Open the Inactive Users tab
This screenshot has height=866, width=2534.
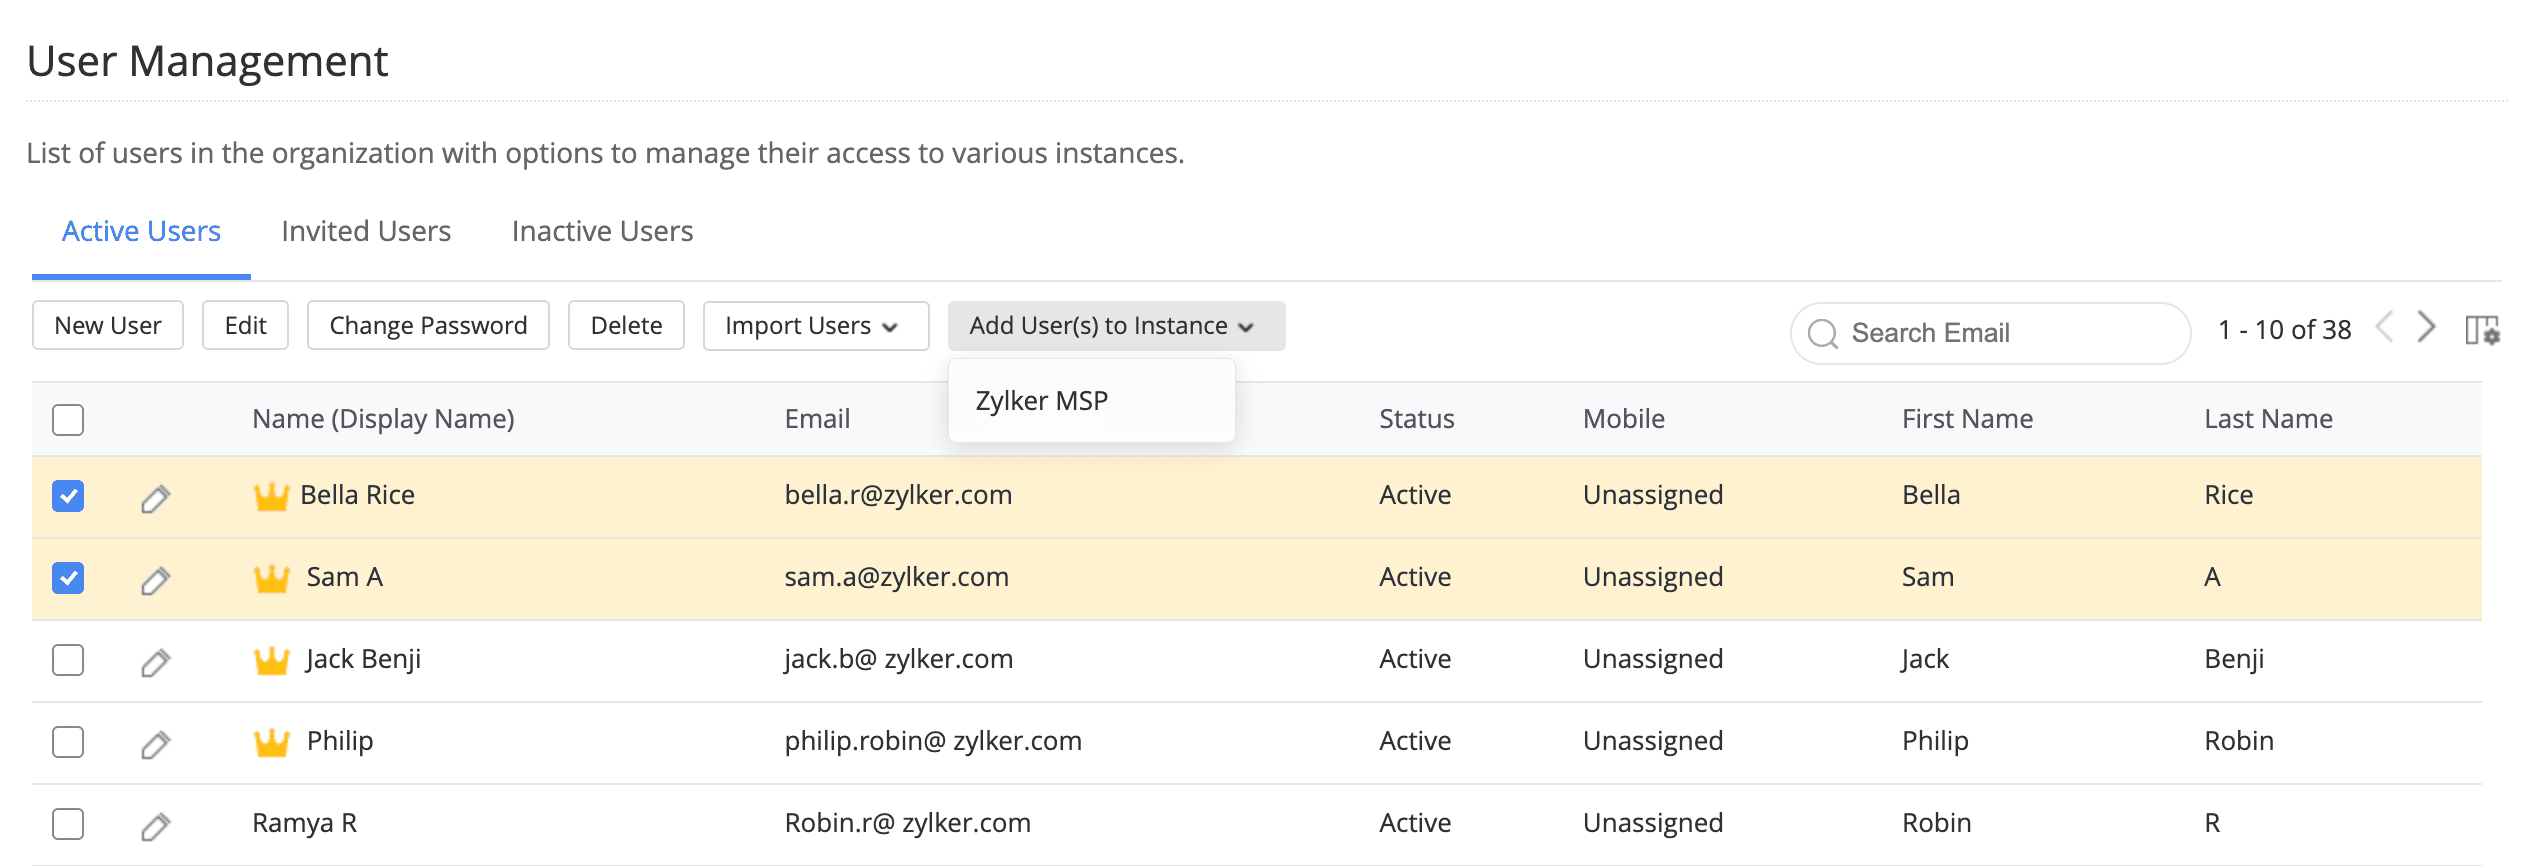tap(602, 231)
